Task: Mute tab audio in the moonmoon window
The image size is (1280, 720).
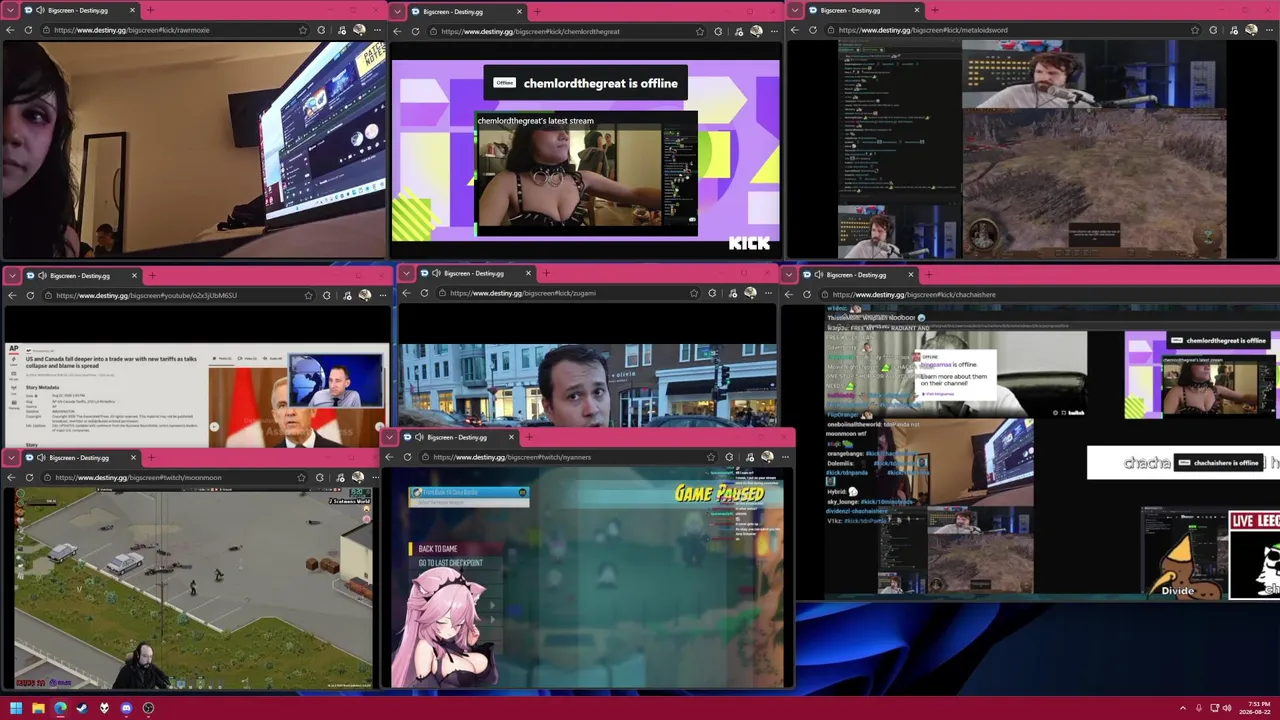Action: pos(41,457)
